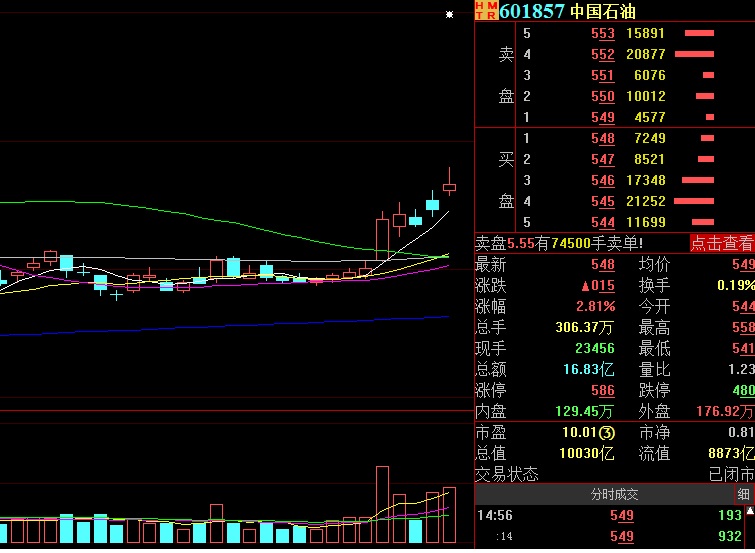This screenshot has height=553, width=755.
Task: Click the tallest red volume bar
Action: [381, 505]
